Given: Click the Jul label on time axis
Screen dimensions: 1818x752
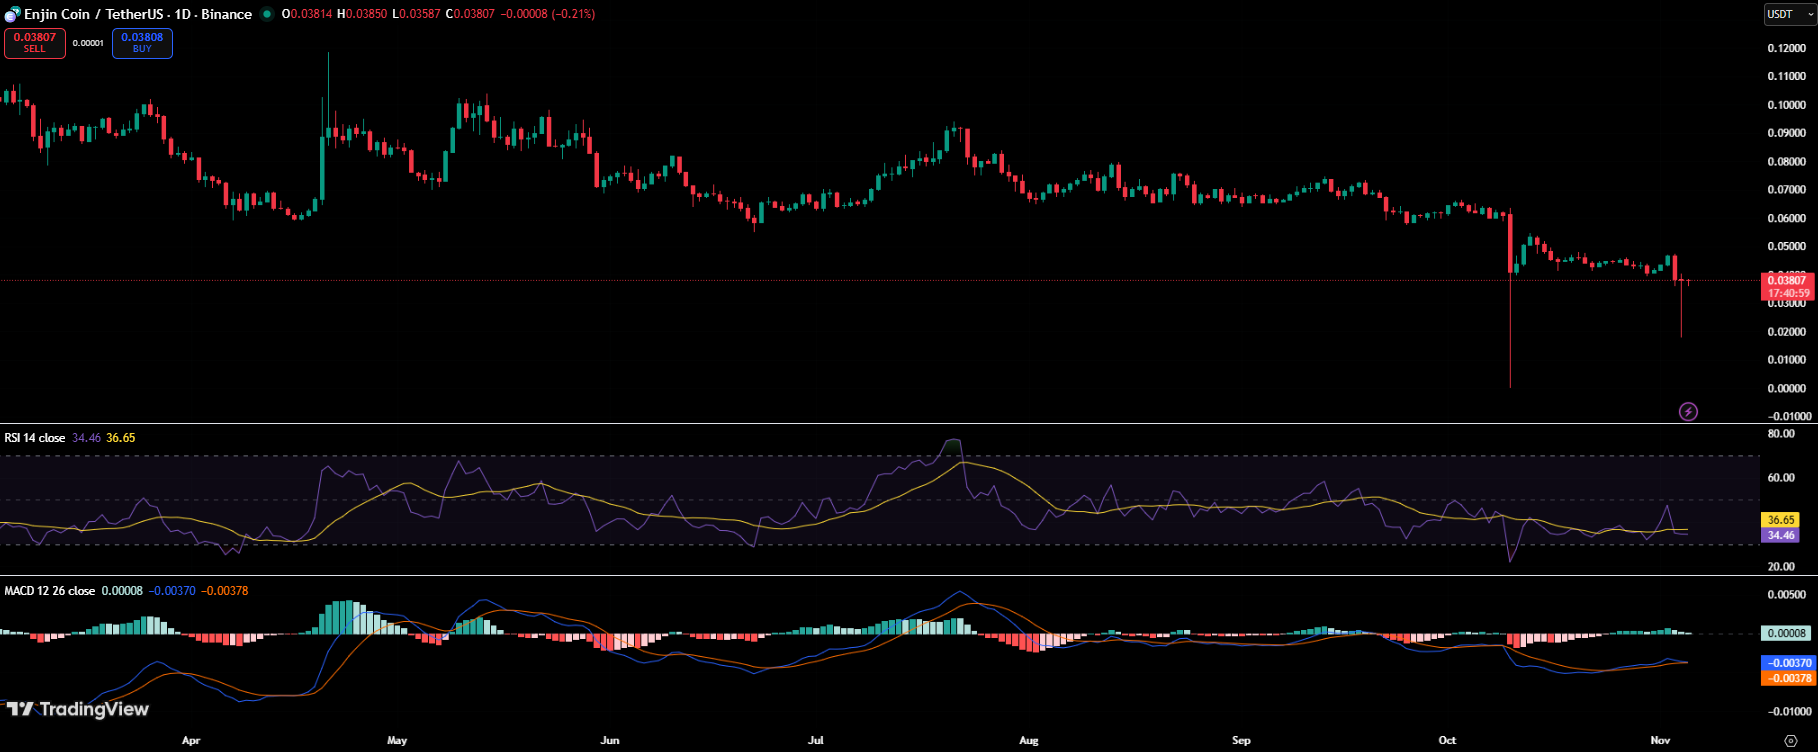Looking at the screenshot, I should point(816,740).
